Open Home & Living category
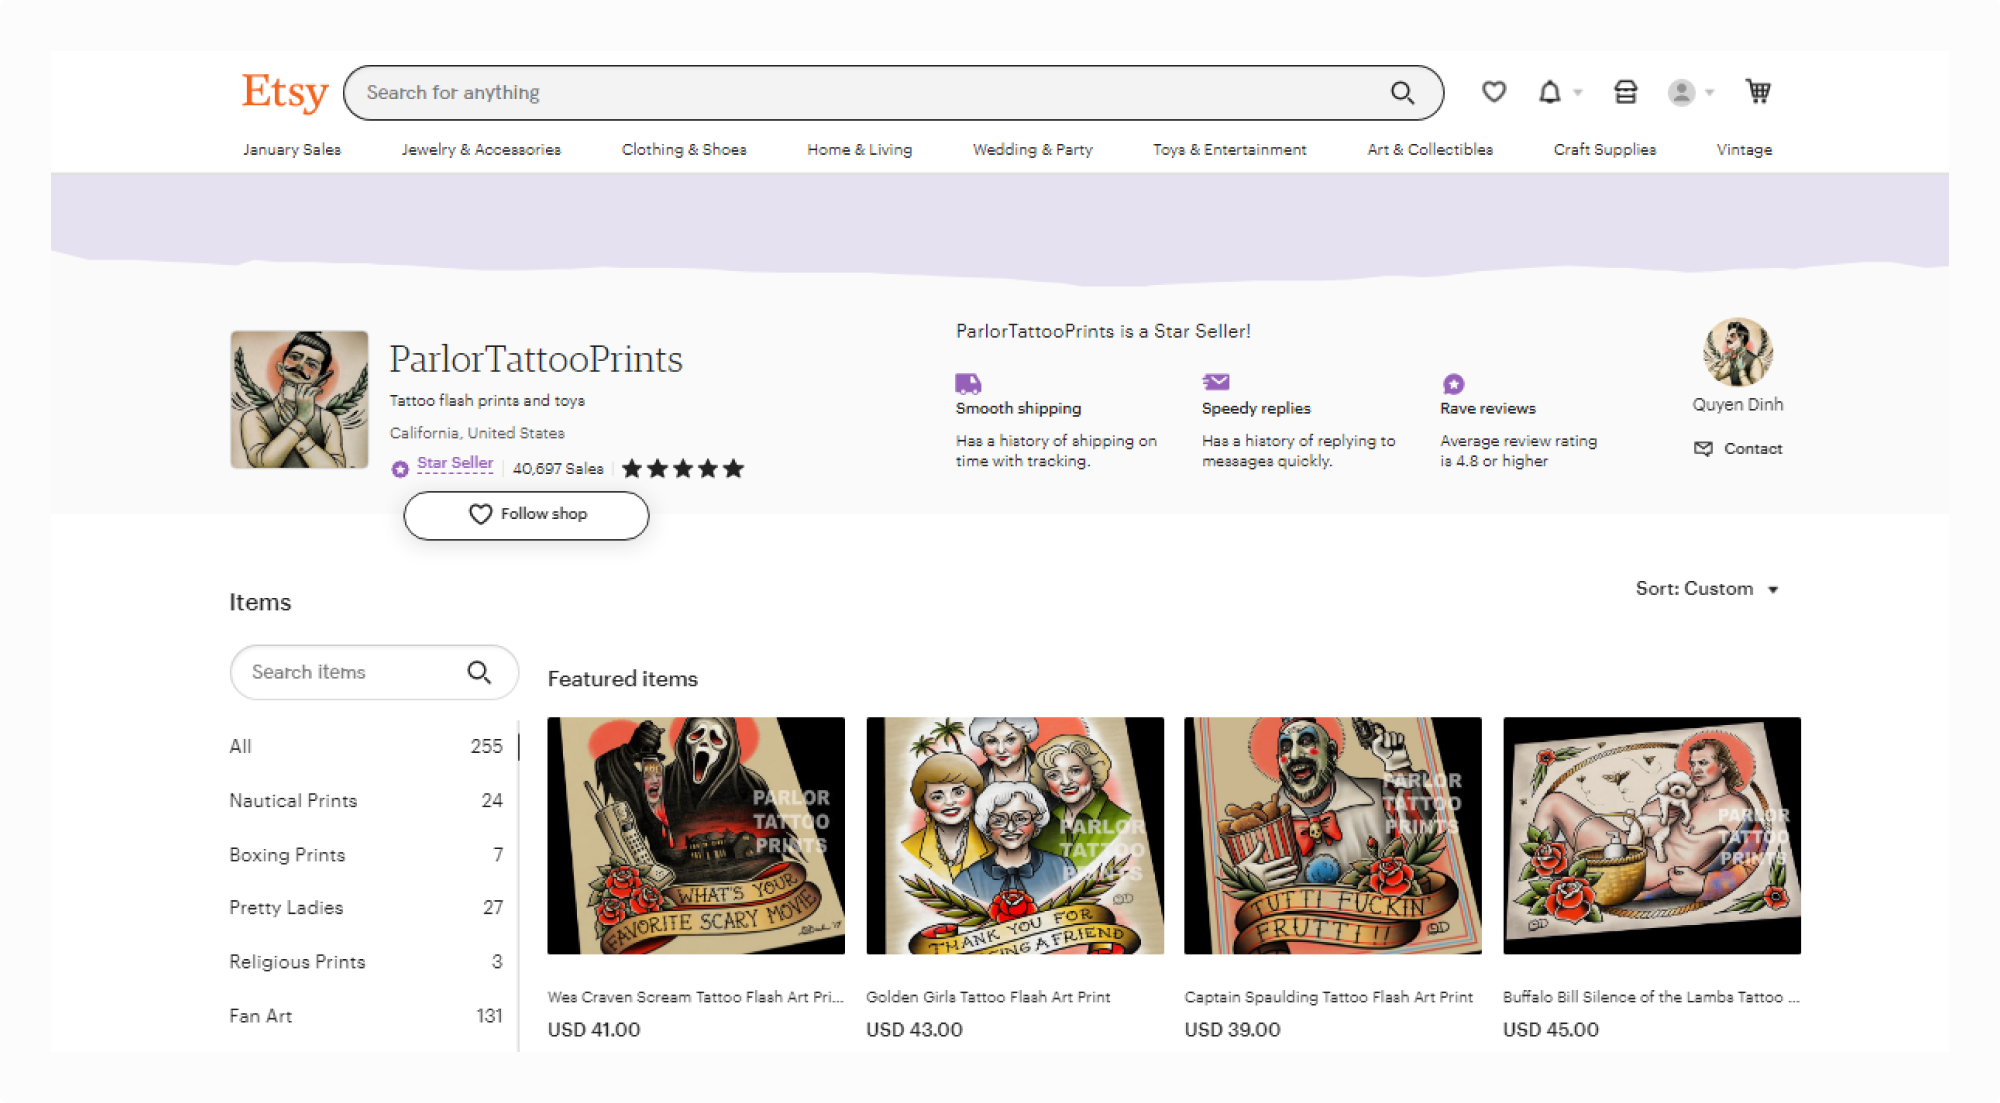2000x1103 pixels. pos(860,149)
